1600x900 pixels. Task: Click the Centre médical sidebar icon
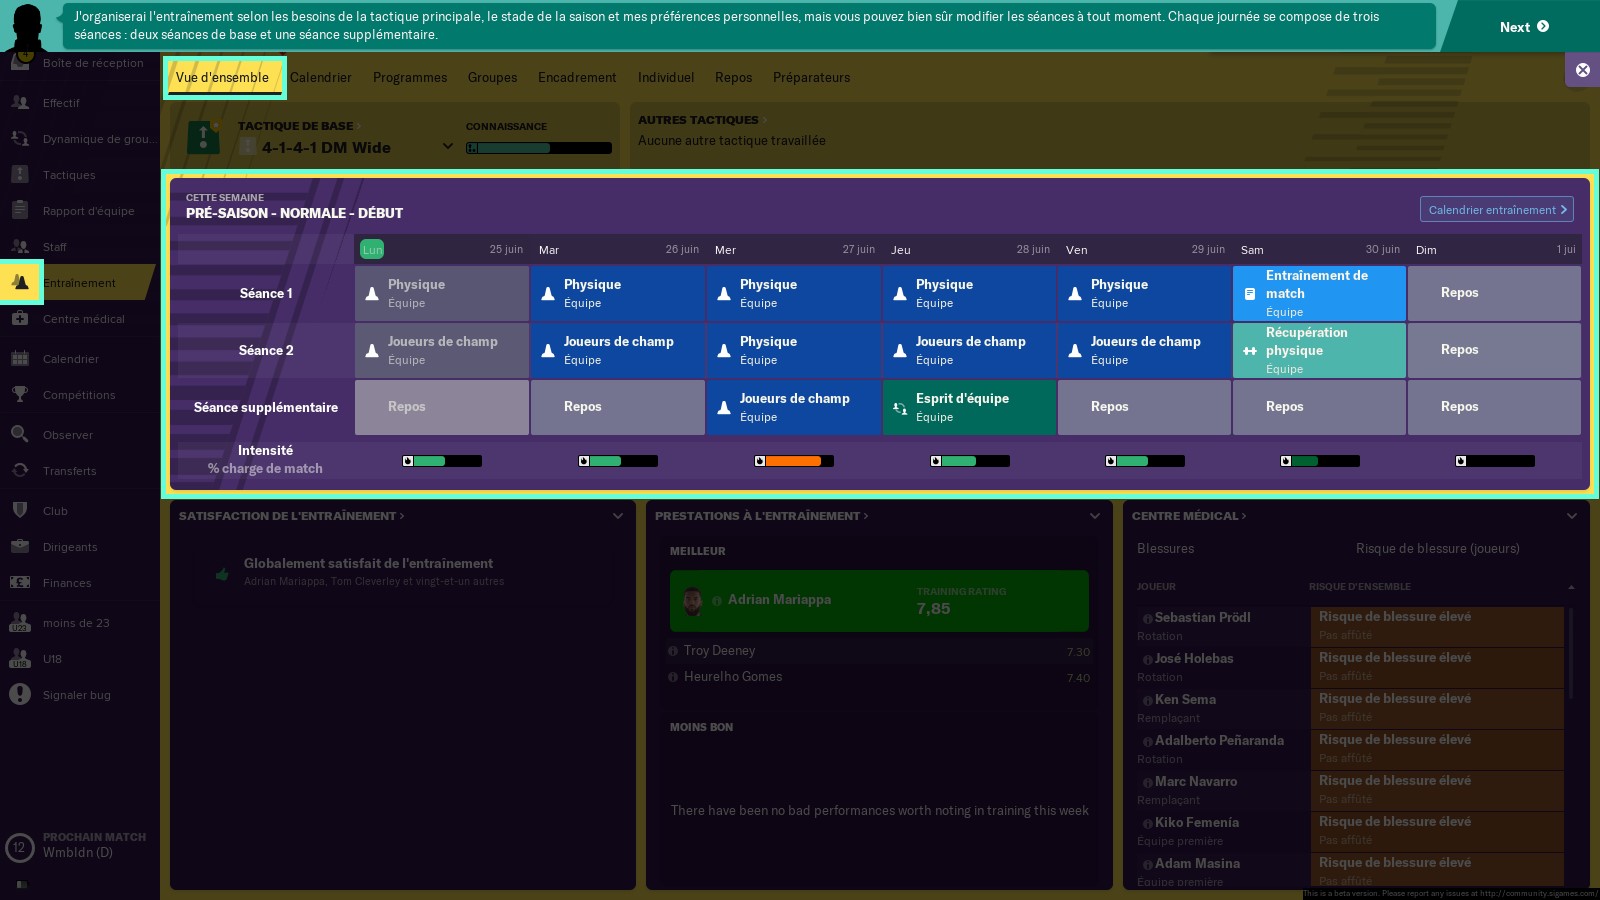tap(20, 319)
